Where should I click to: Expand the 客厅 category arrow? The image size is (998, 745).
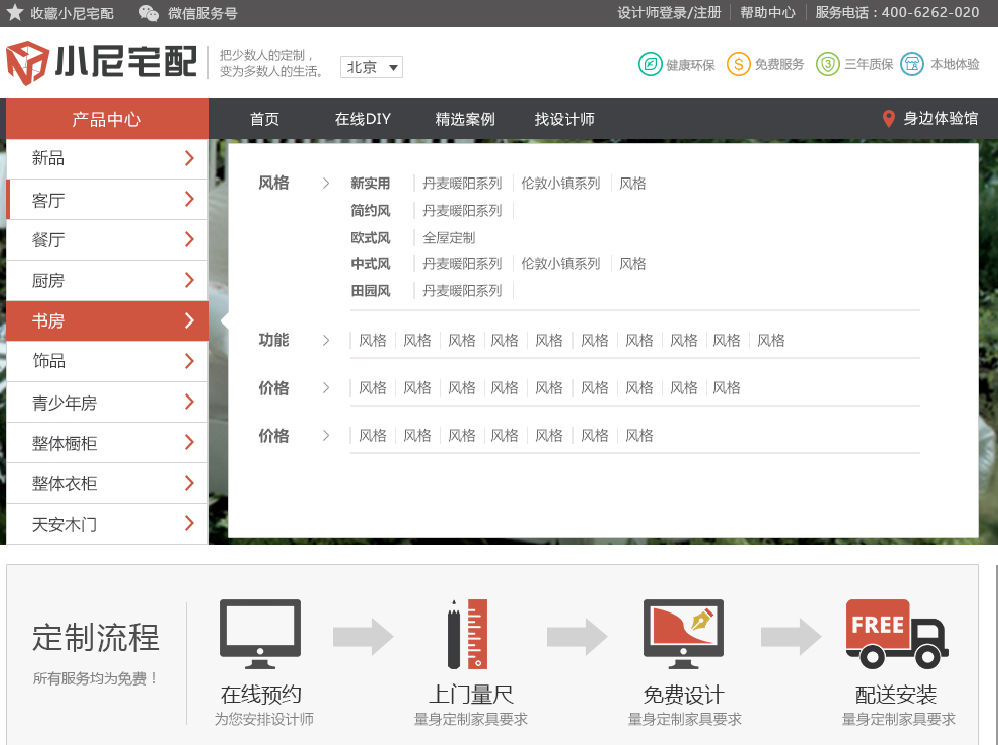point(189,200)
